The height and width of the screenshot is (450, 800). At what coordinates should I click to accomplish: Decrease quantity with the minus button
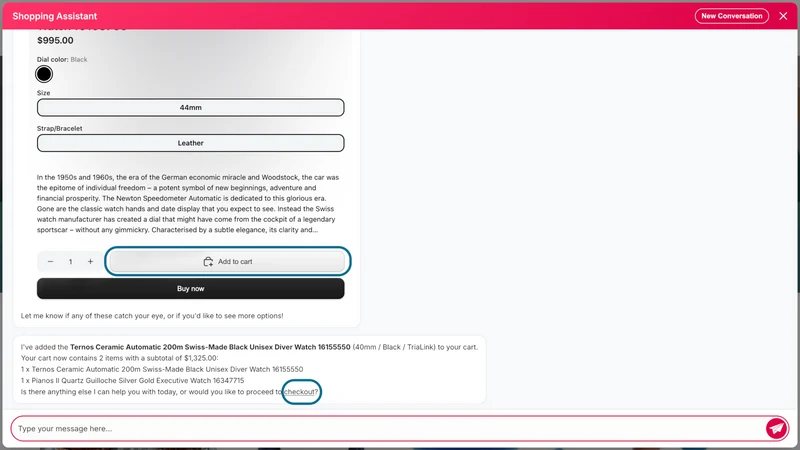click(51, 261)
